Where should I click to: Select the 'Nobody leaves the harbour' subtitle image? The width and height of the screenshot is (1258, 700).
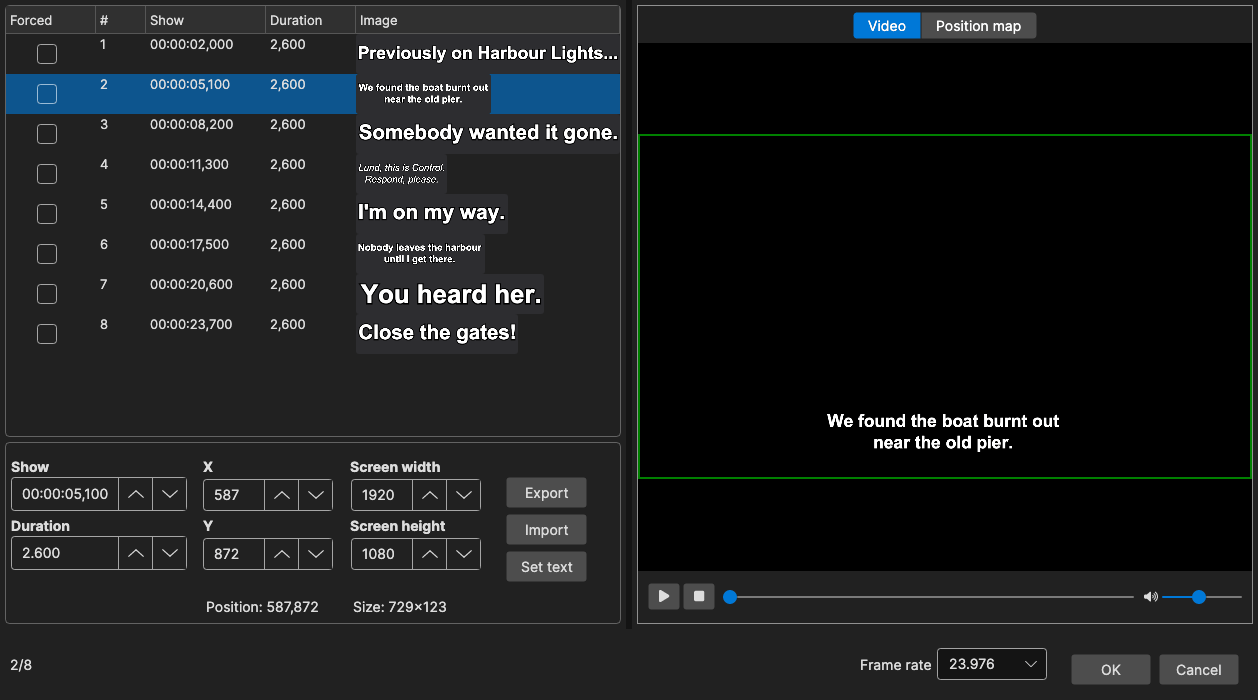click(420, 253)
